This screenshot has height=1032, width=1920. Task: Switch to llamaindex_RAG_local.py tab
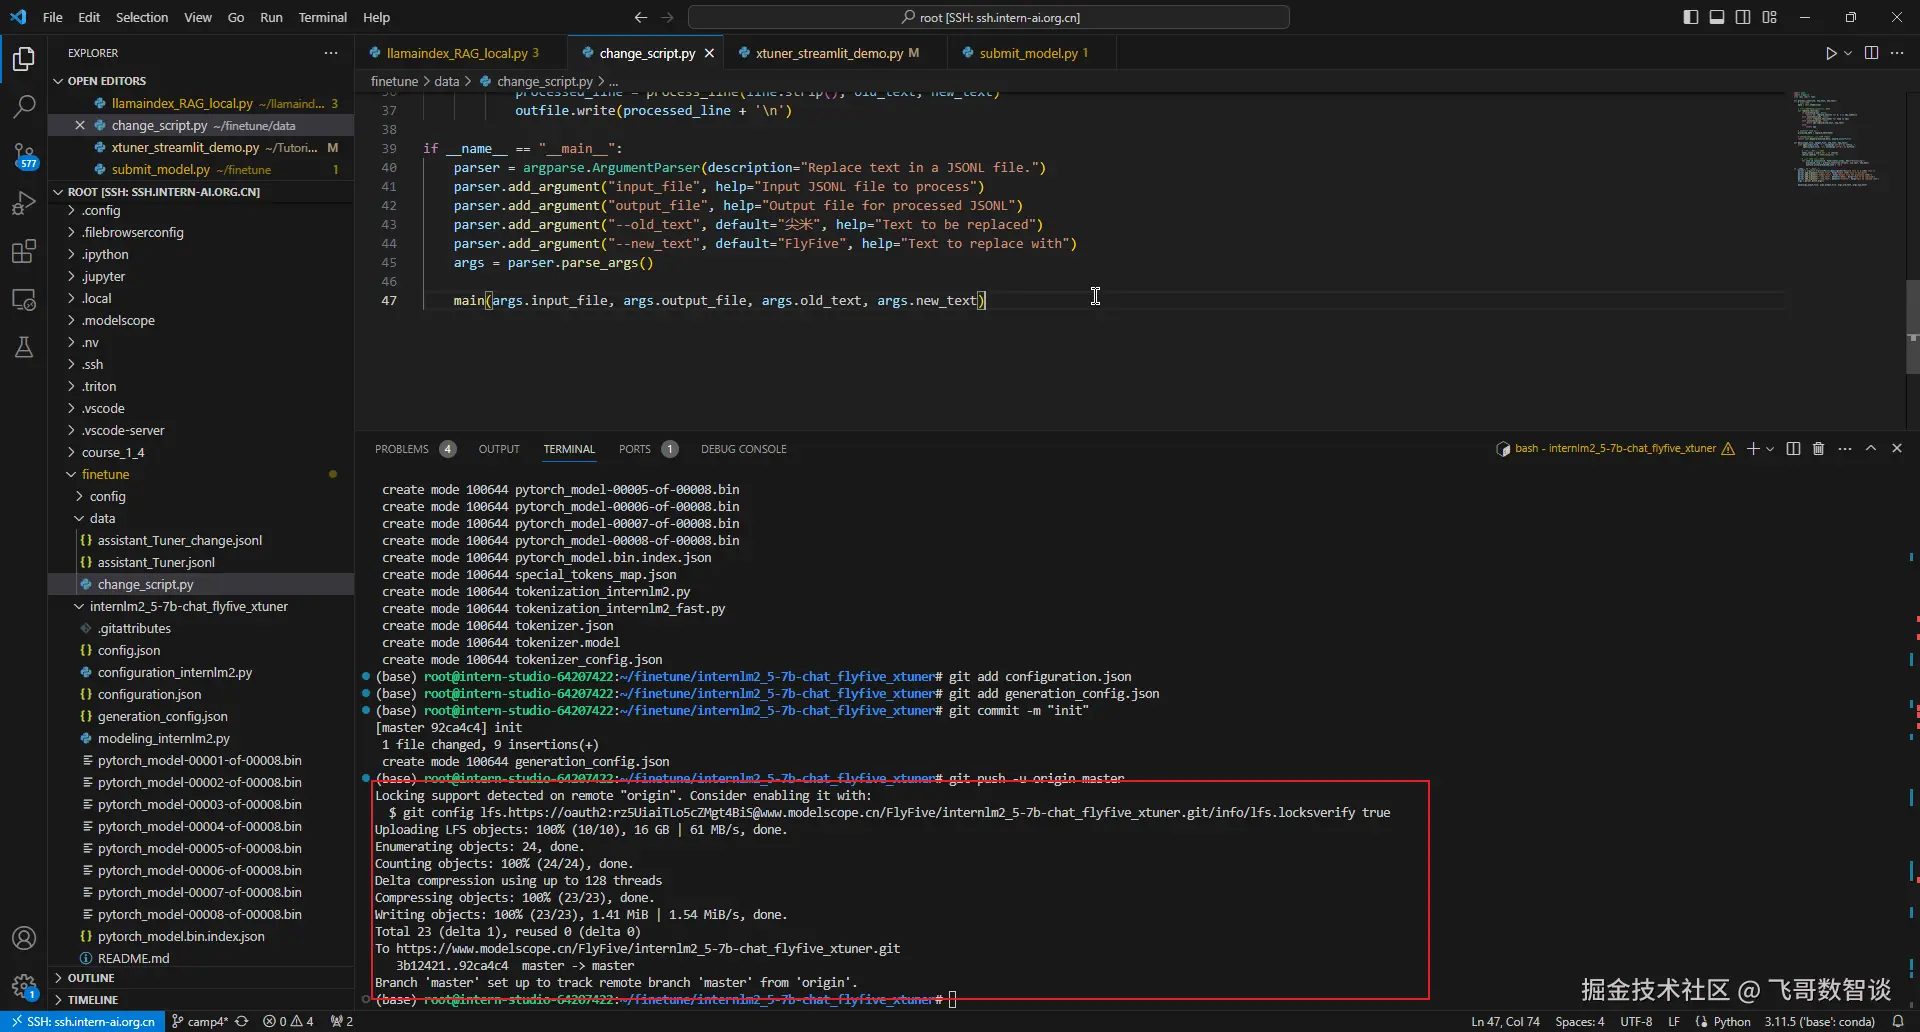tap(456, 53)
